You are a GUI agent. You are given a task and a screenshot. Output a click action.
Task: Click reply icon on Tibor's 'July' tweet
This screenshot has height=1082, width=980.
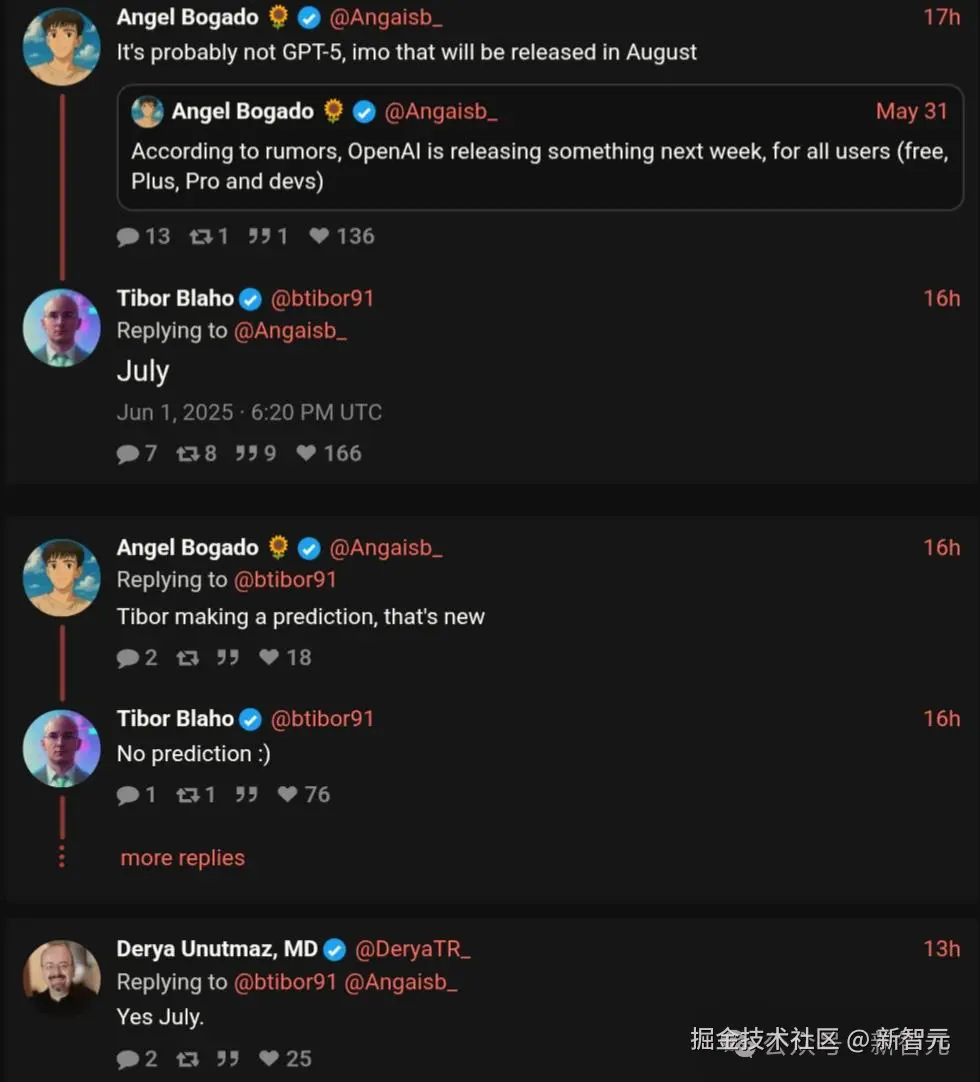click(x=128, y=454)
